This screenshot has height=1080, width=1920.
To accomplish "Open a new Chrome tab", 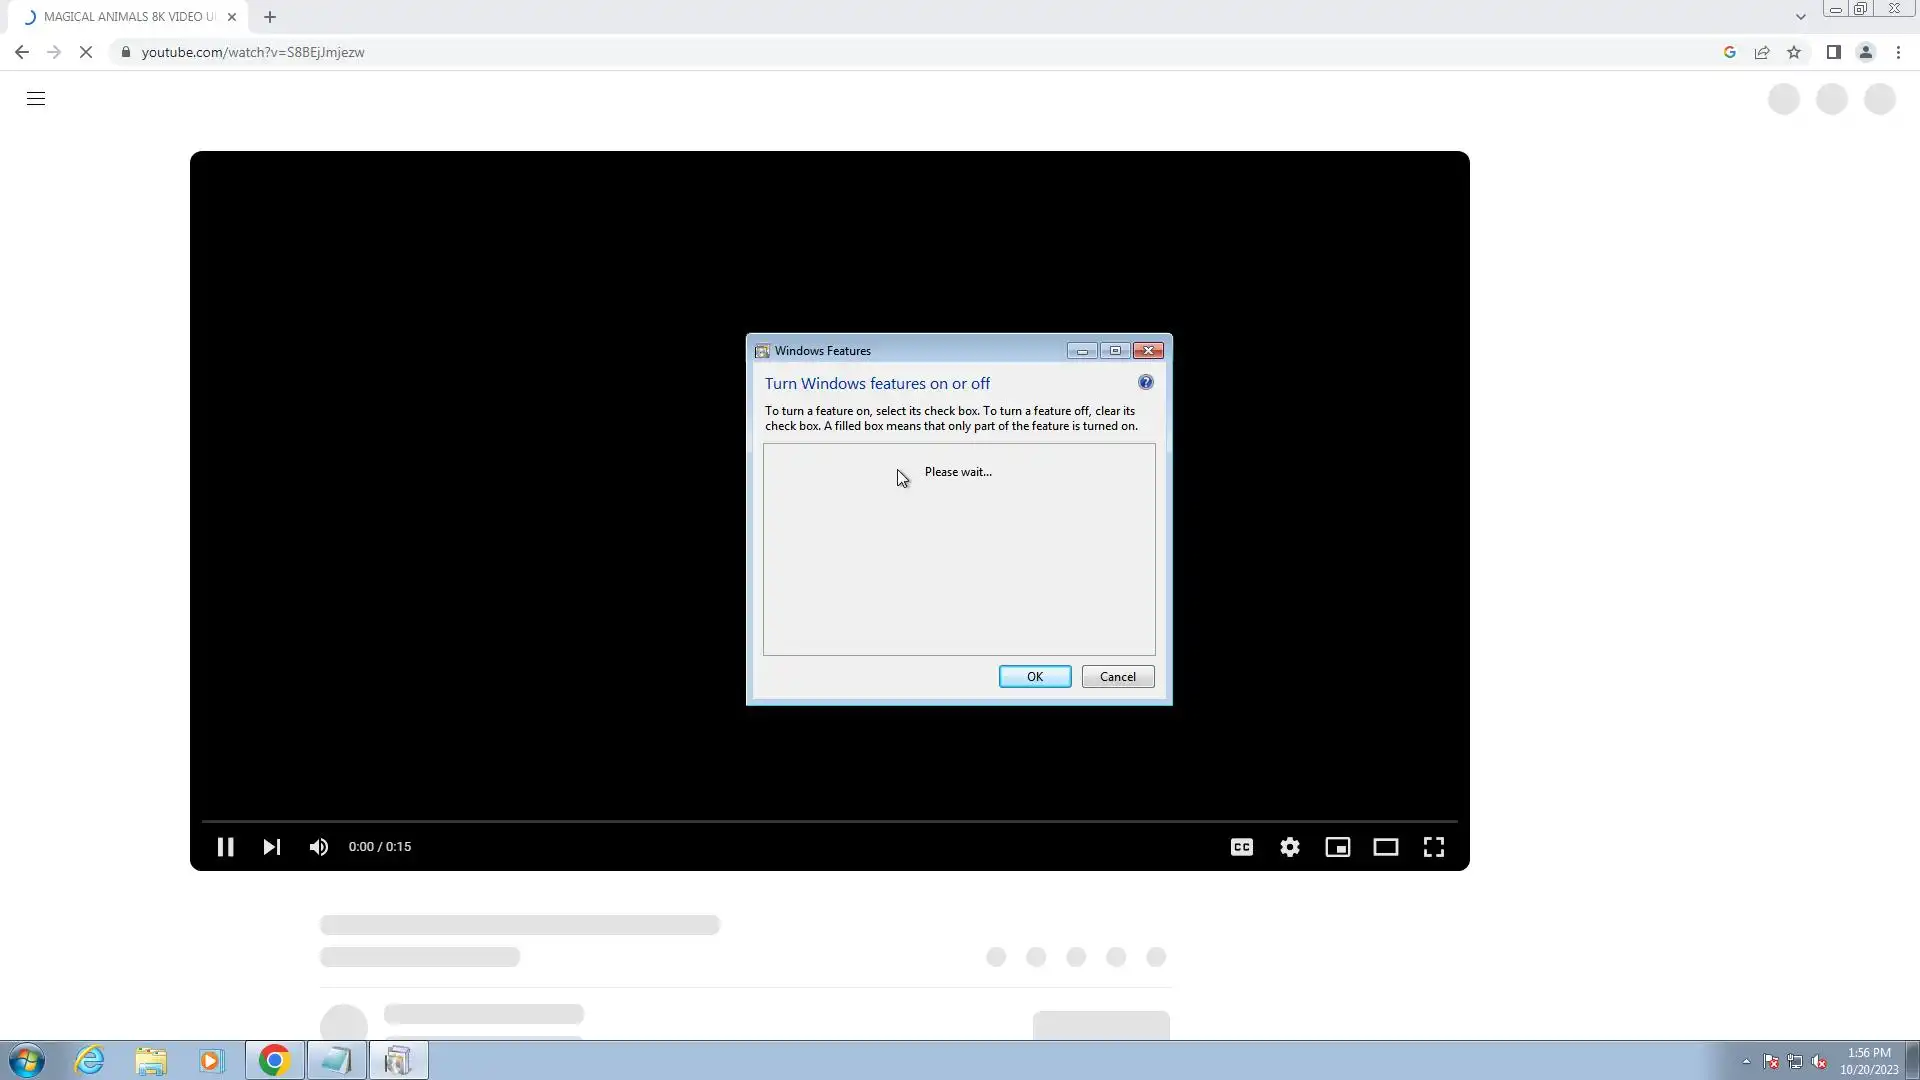I will (x=270, y=17).
